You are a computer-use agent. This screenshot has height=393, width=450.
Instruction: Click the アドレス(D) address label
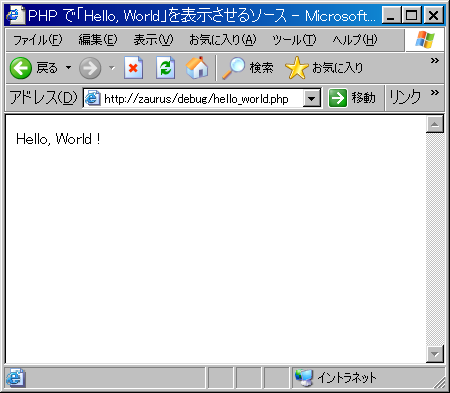coord(43,98)
